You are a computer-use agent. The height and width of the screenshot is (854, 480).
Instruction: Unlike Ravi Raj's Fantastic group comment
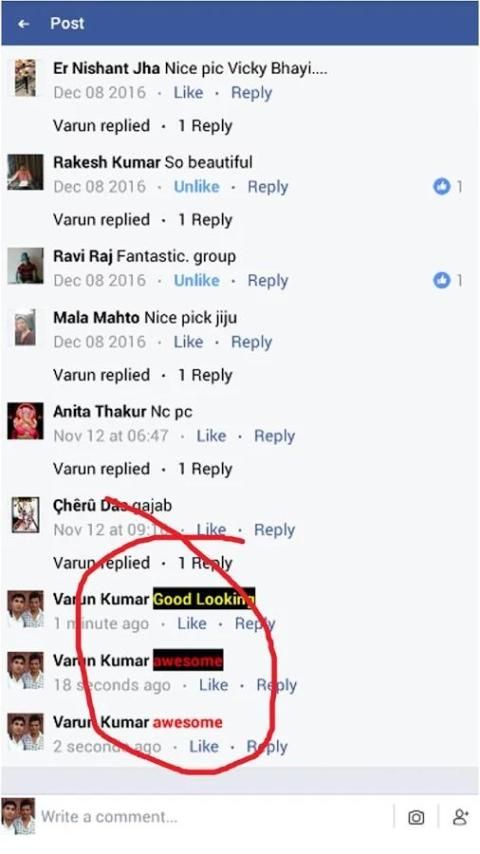196,280
